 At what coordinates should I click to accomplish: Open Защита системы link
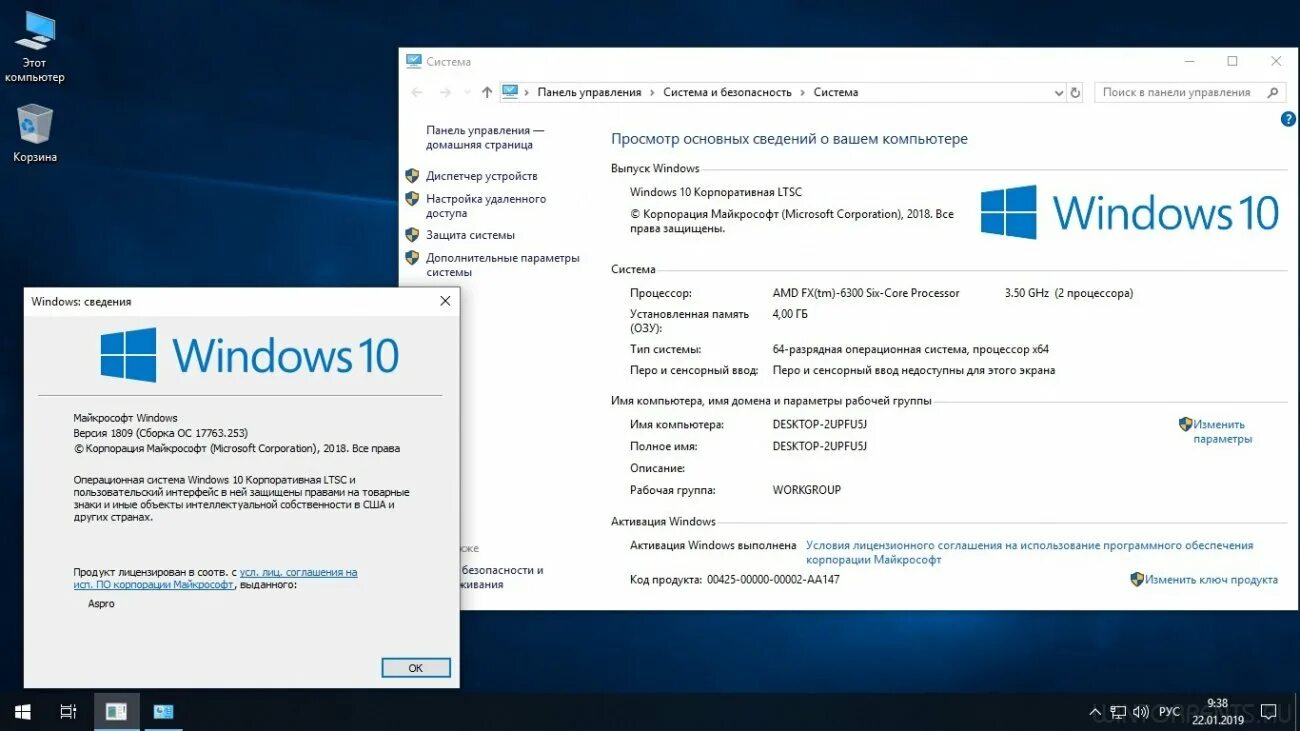click(470, 235)
